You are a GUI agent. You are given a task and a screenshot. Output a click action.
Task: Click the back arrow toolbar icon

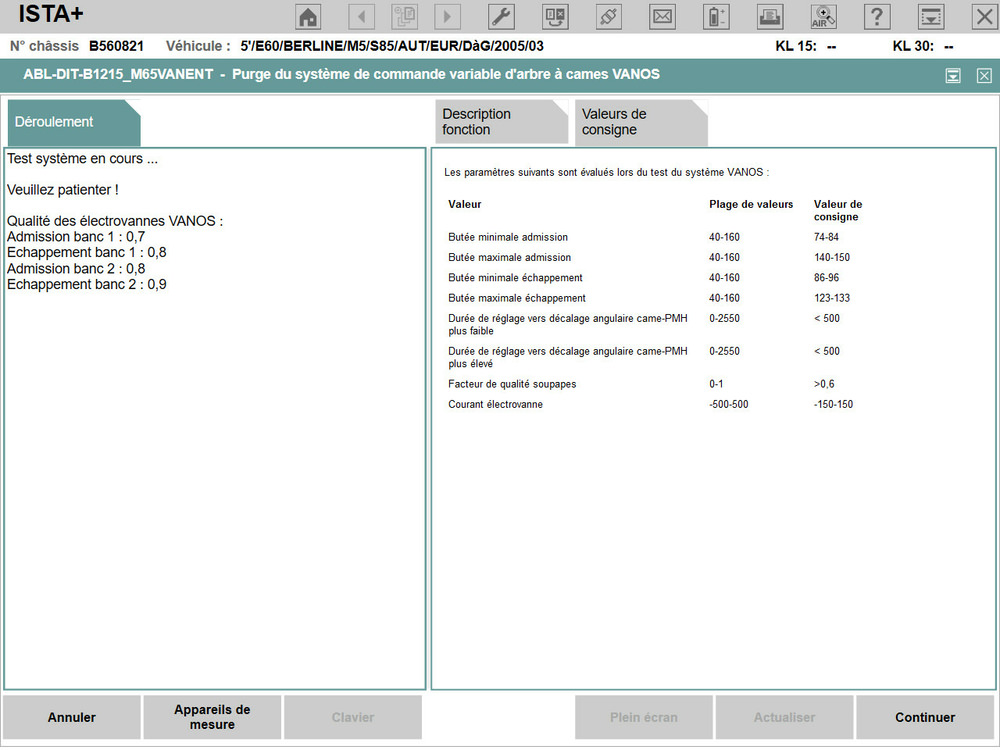coord(362,17)
